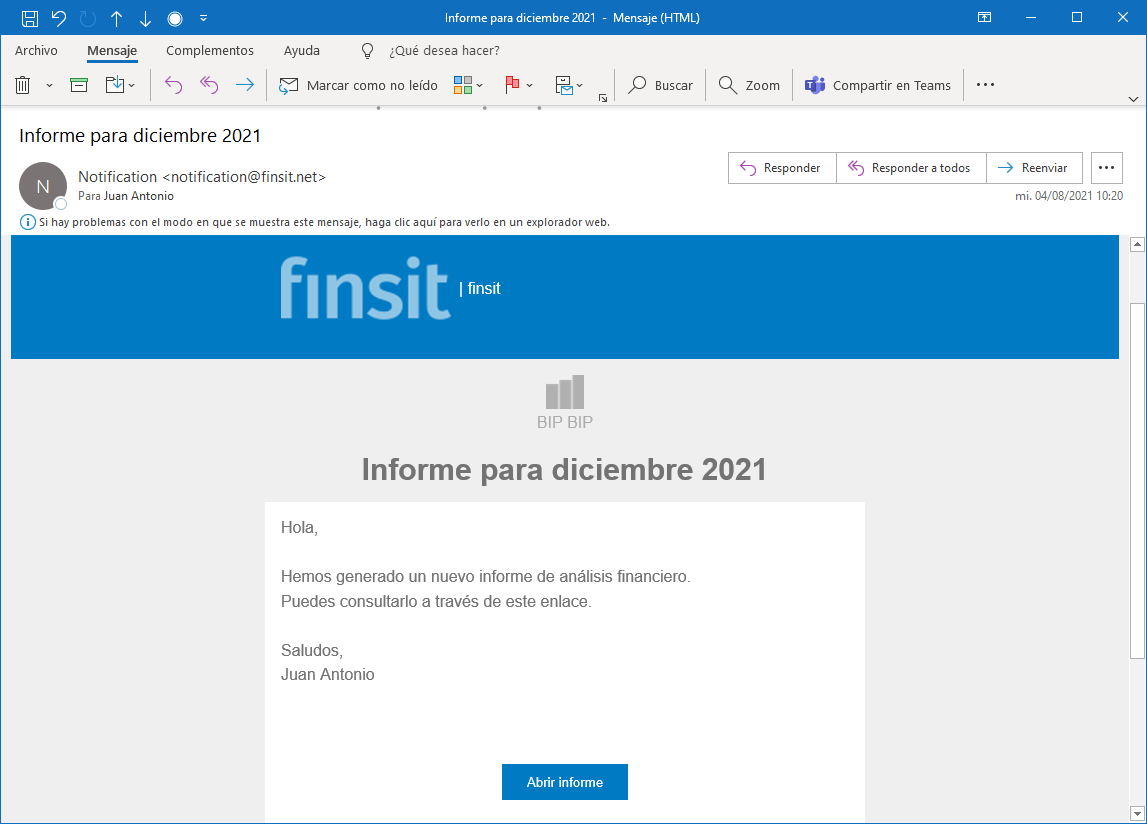Delete the message with trash icon
1147x824 pixels.
(x=23, y=85)
